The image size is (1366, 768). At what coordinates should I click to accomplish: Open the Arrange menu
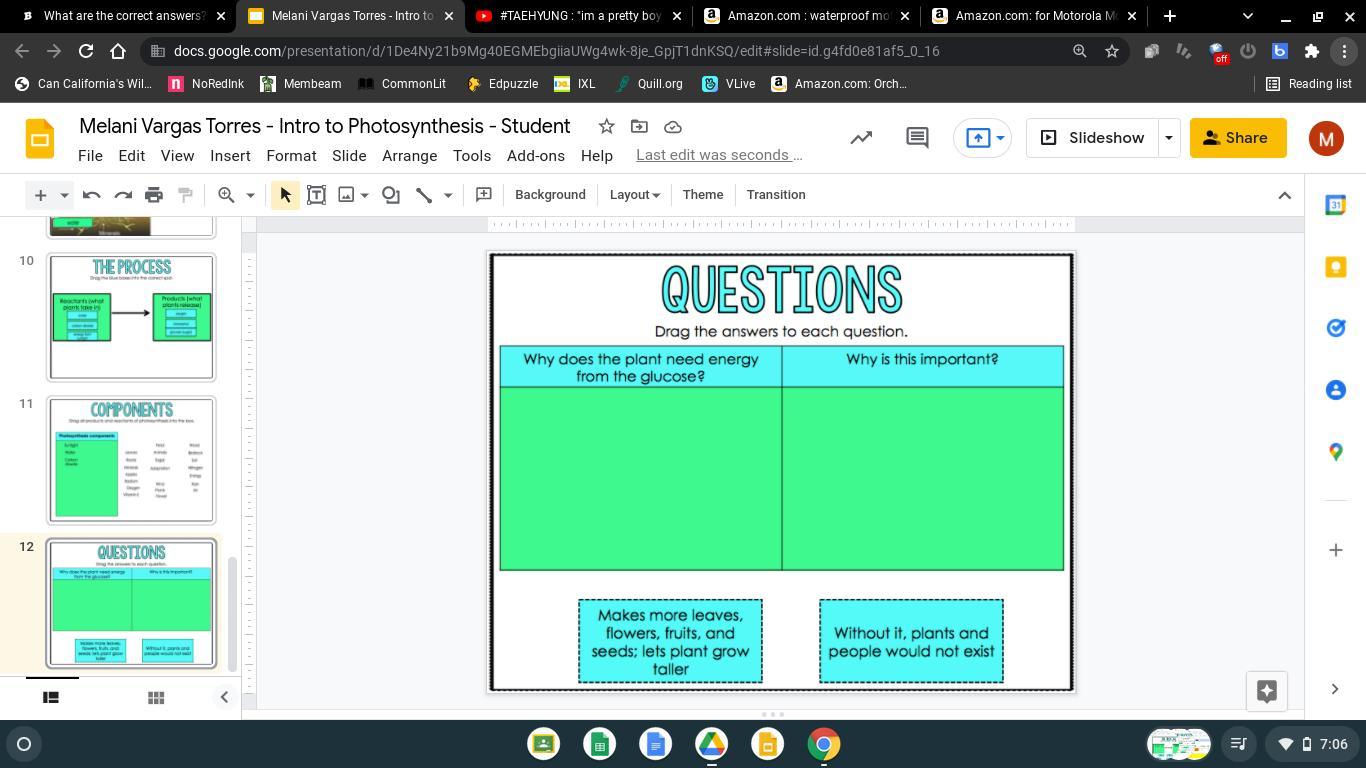pos(409,156)
